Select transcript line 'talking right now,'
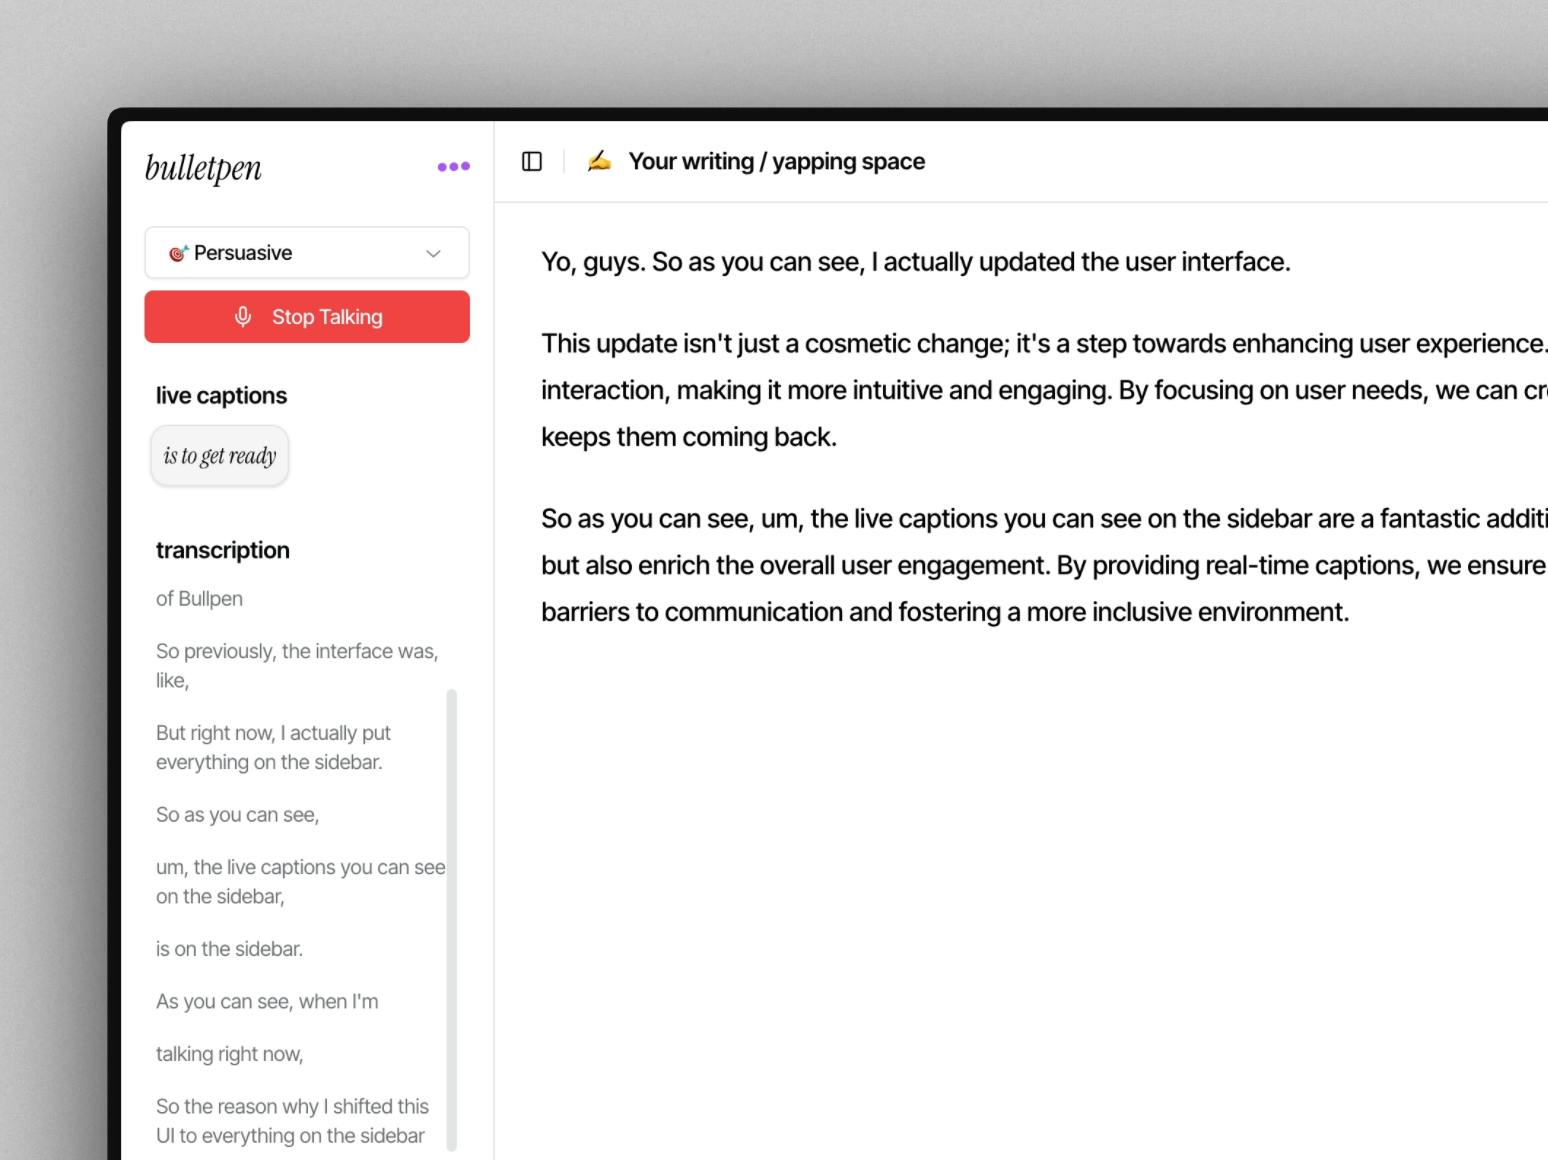This screenshot has height=1160, width=1548. tap(230, 1054)
